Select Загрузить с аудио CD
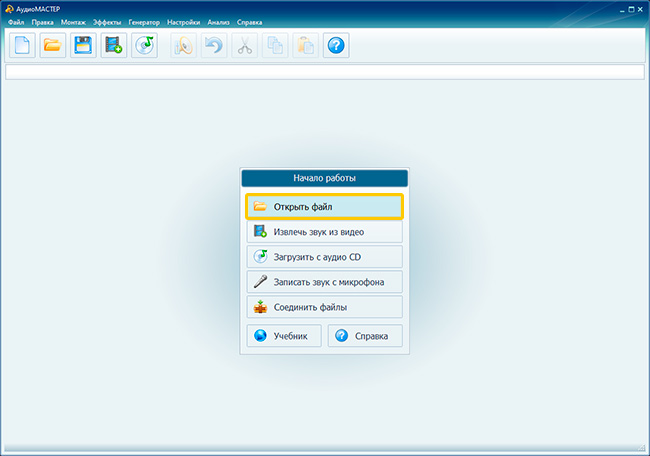 pos(325,257)
